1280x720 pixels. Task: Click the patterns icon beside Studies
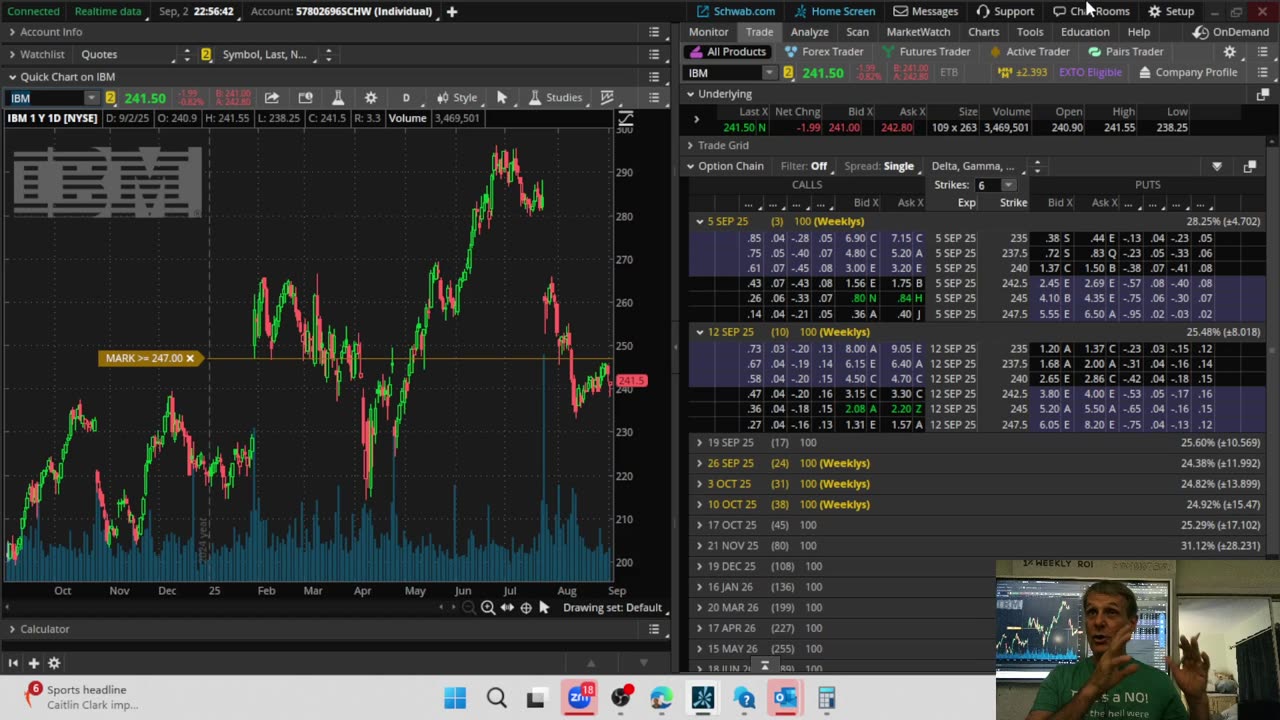coord(607,97)
